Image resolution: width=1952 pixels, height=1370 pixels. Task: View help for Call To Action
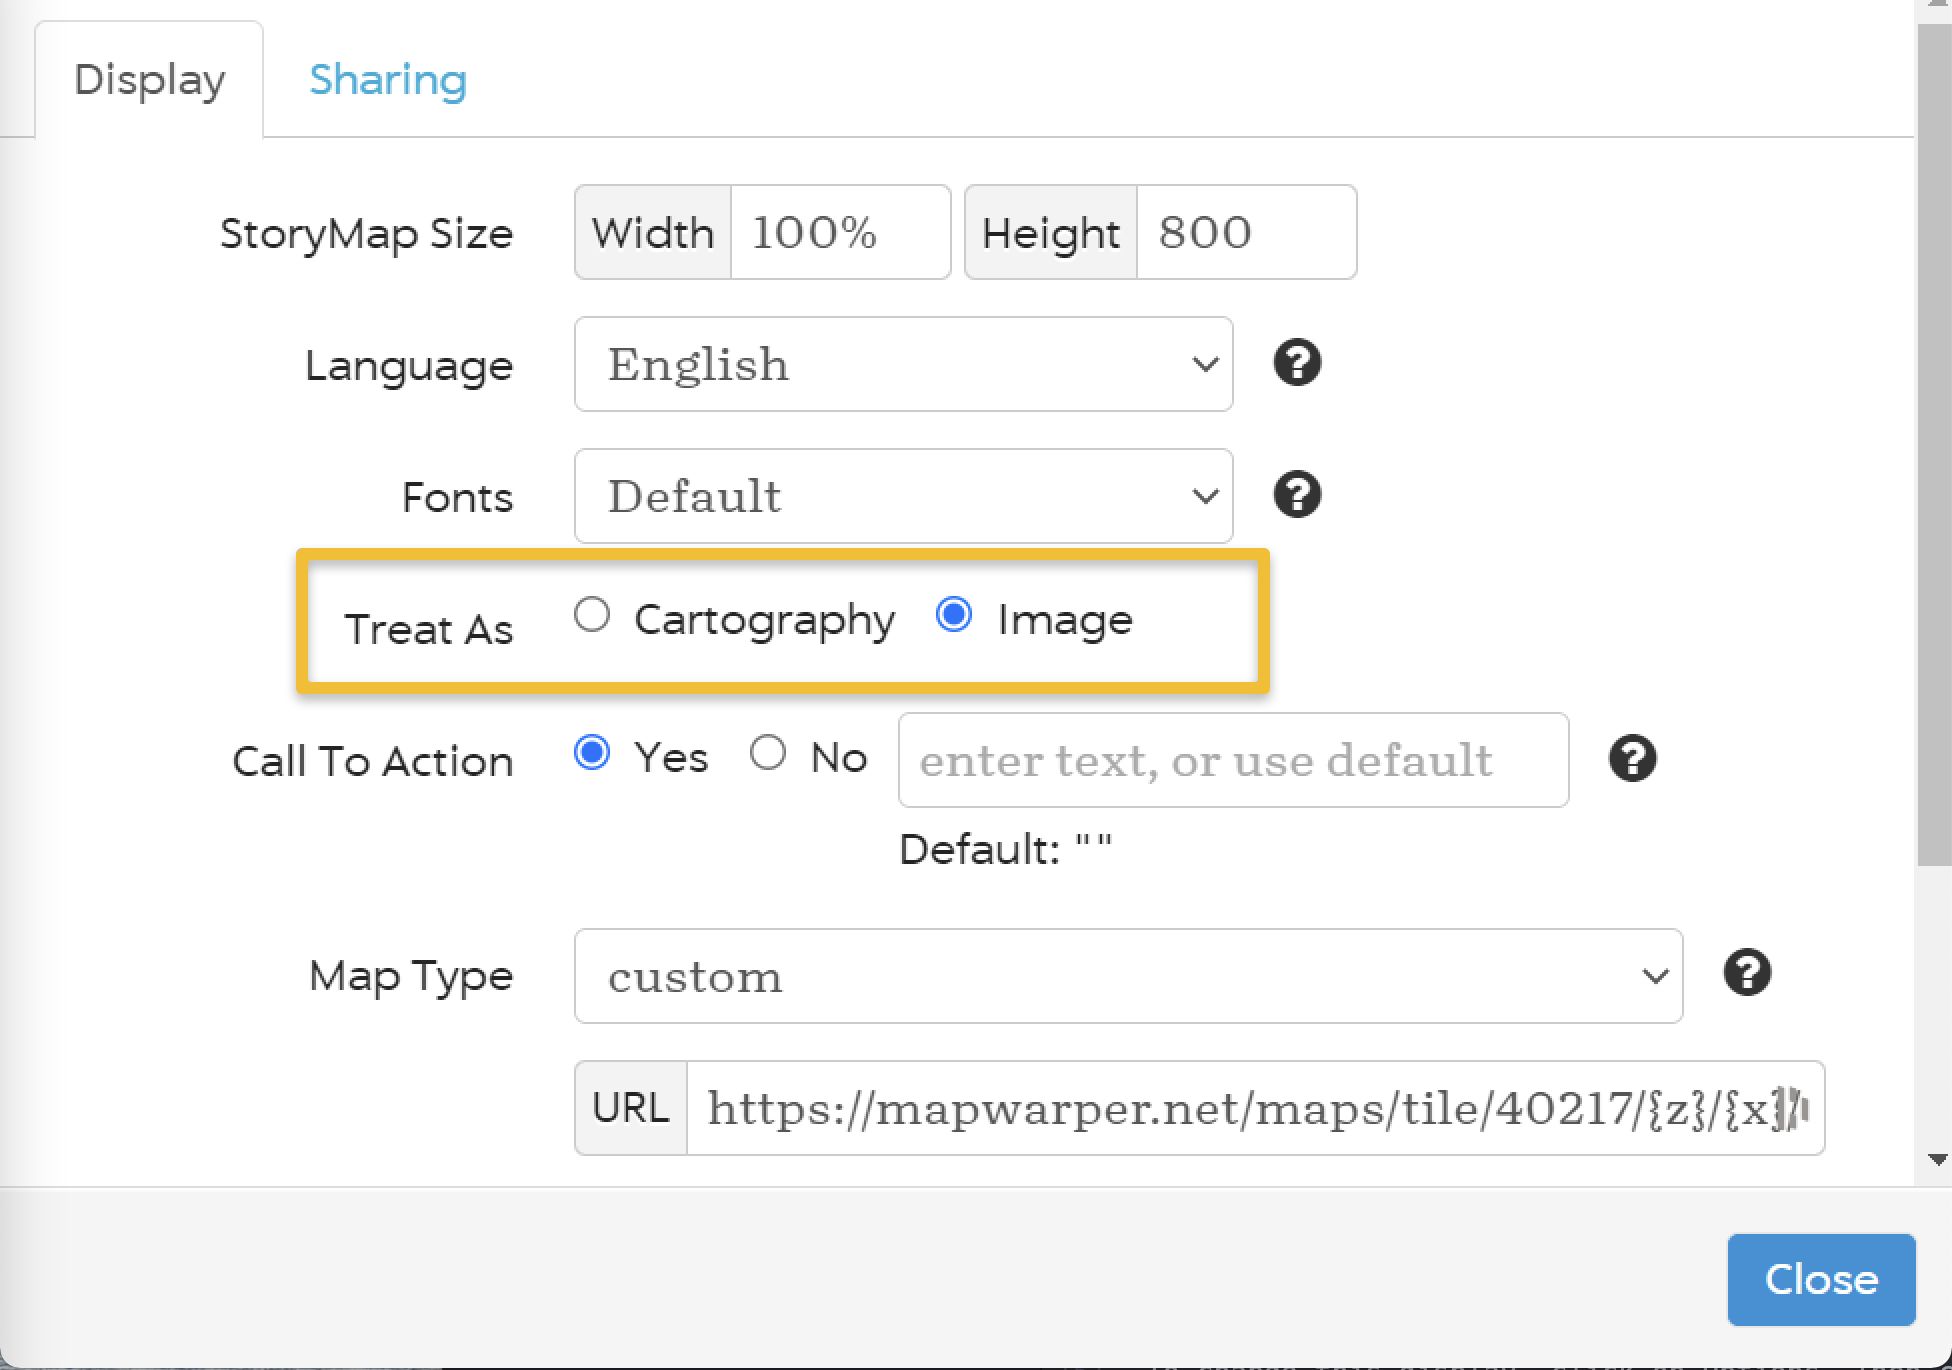click(1632, 760)
